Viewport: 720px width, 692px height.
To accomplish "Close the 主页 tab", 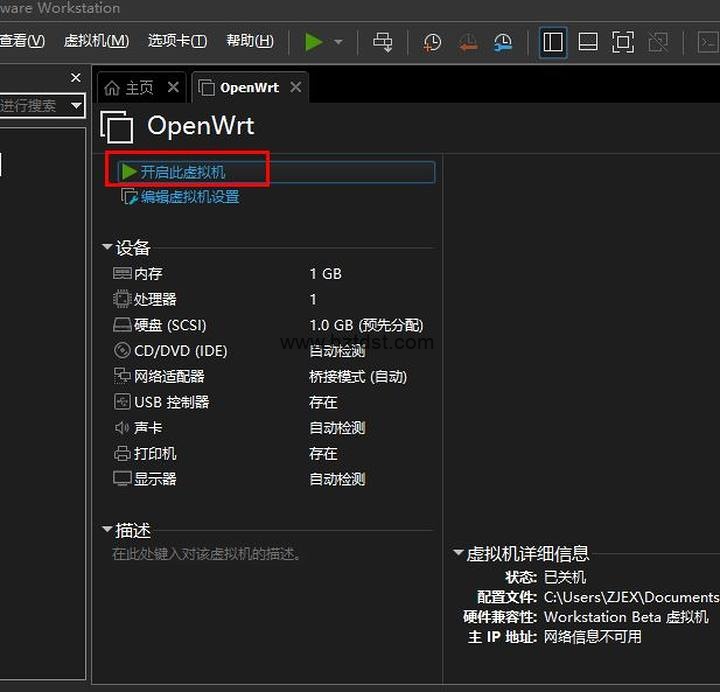I will coord(173,87).
